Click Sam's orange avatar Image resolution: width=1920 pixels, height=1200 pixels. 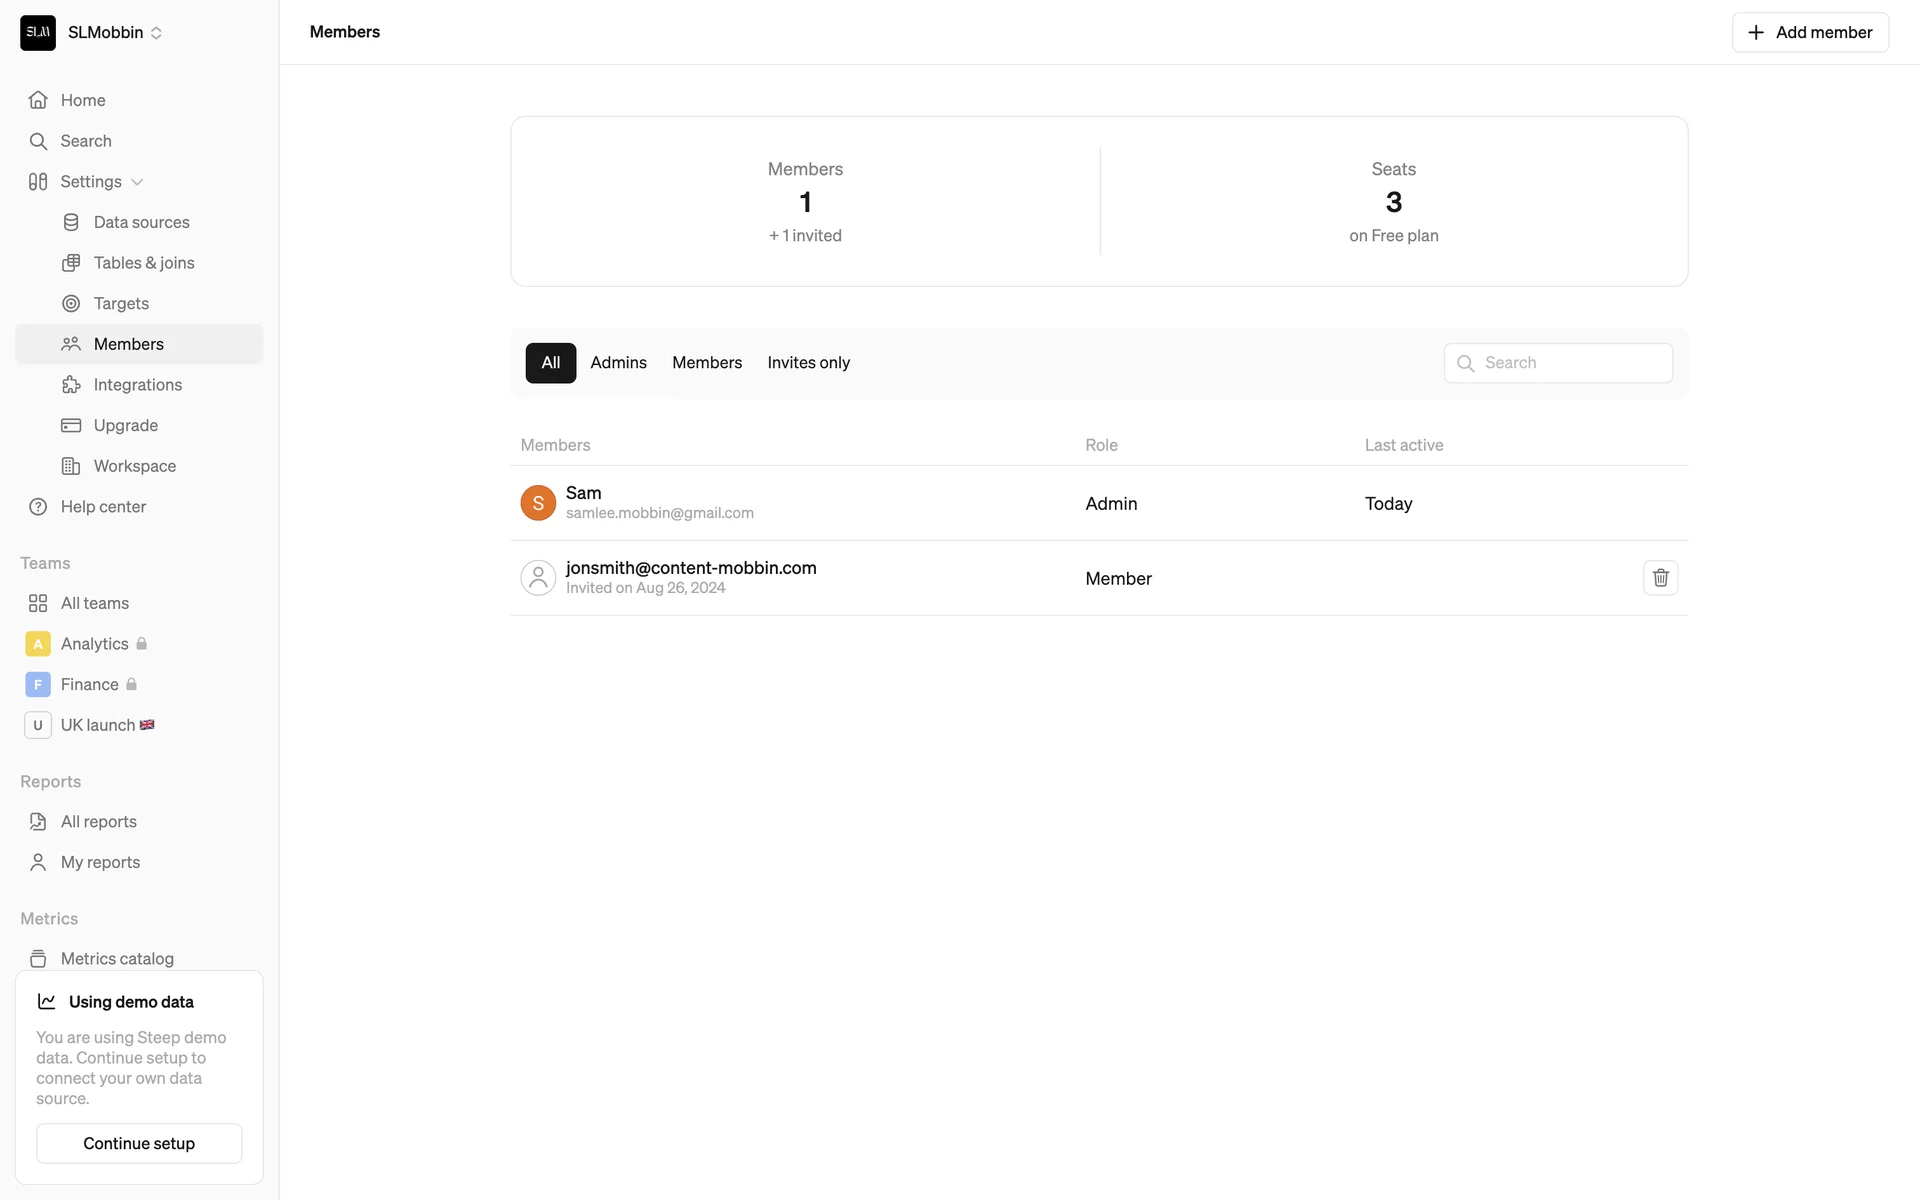point(538,503)
